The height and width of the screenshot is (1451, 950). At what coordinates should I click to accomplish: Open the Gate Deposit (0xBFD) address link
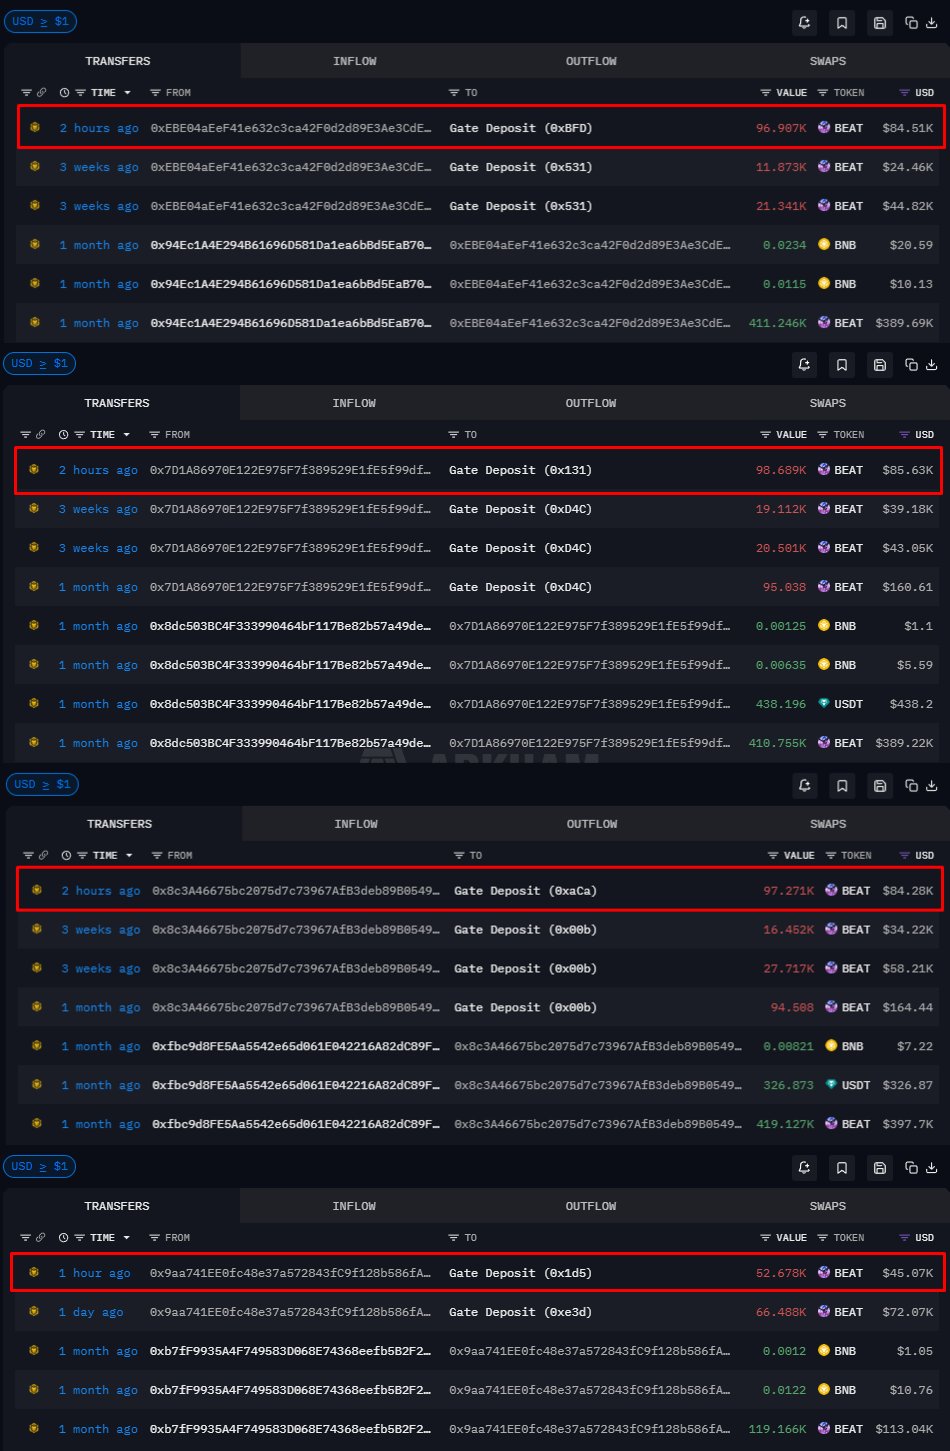(520, 128)
